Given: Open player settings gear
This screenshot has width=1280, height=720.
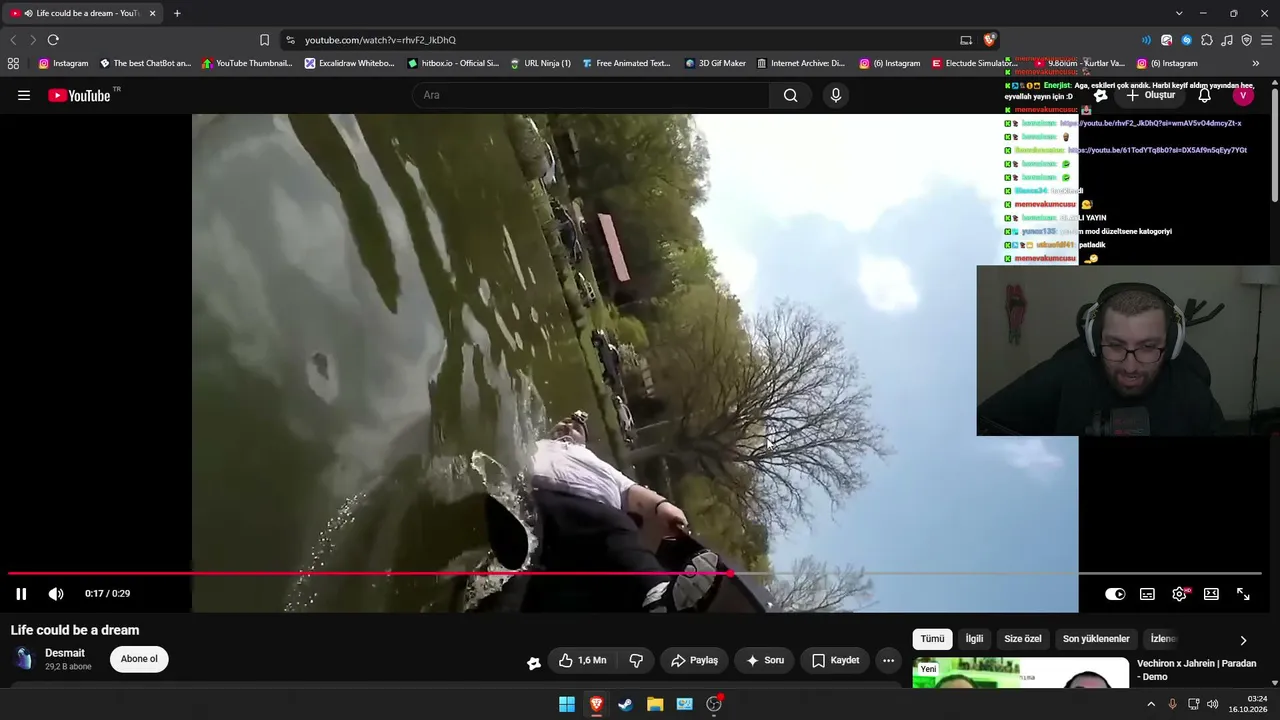Looking at the screenshot, I should point(1179,594).
